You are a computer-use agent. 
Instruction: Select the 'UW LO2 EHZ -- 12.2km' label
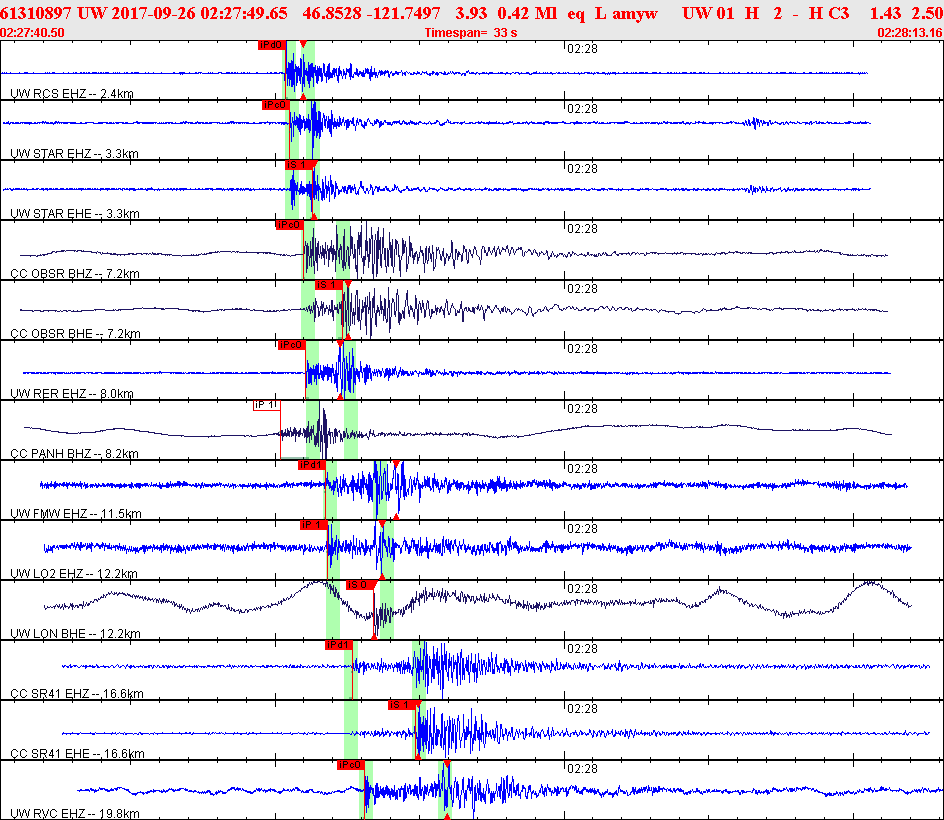pyautogui.click(x=73, y=574)
